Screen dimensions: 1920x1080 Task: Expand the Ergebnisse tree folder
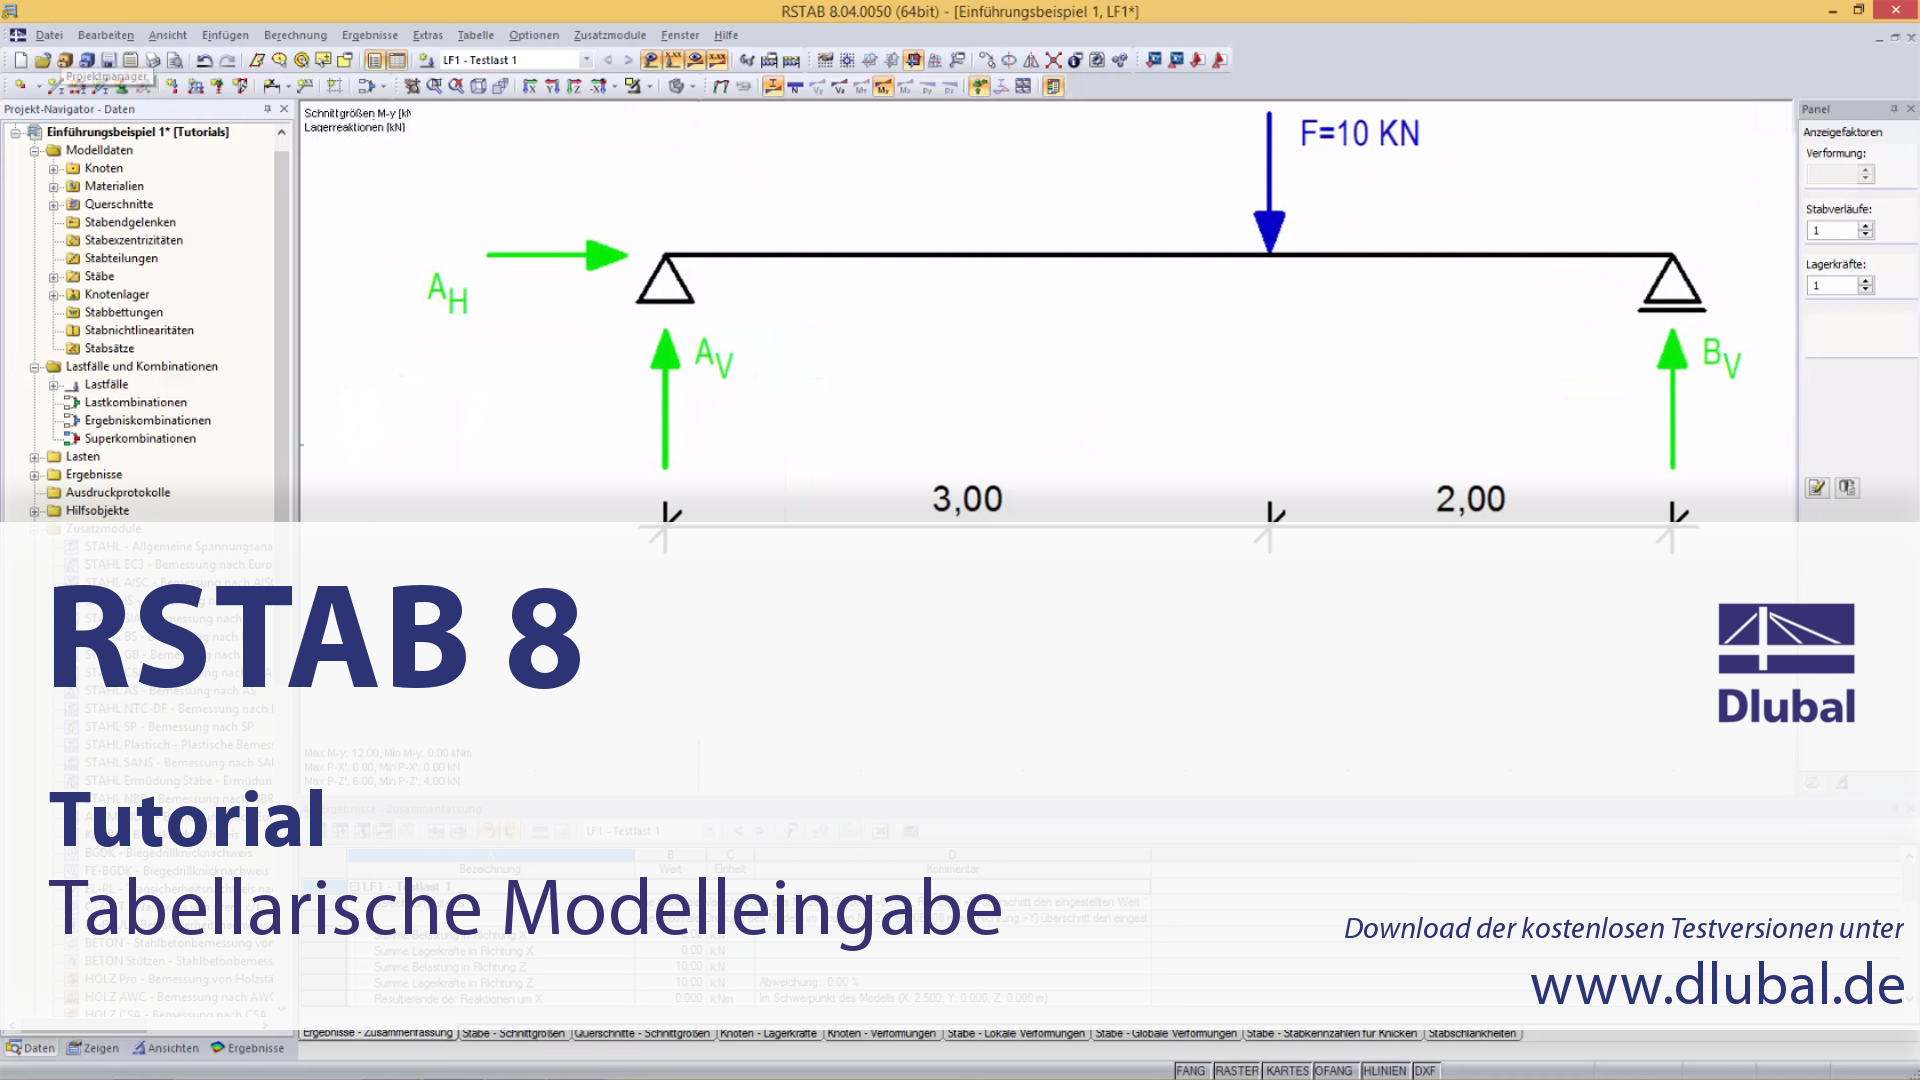click(35, 475)
